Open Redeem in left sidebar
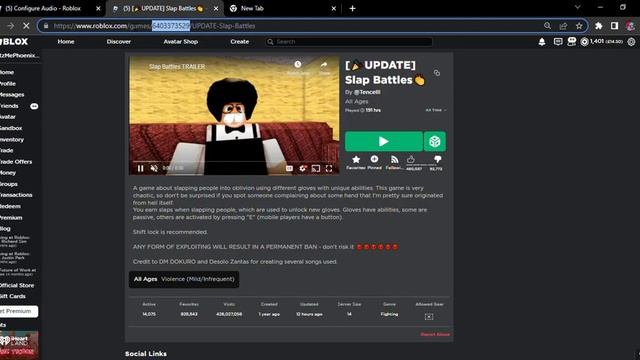This screenshot has width=640, height=360. coord(11,207)
